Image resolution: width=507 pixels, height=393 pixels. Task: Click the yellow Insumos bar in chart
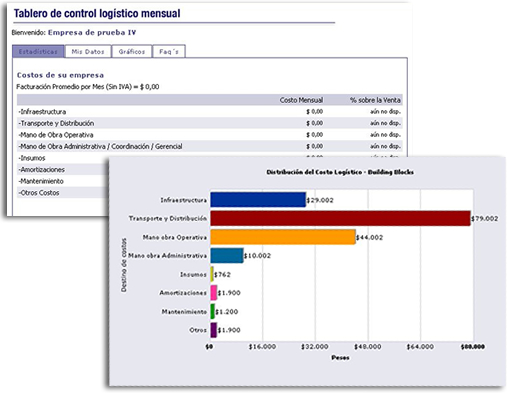click(x=212, y=274)
